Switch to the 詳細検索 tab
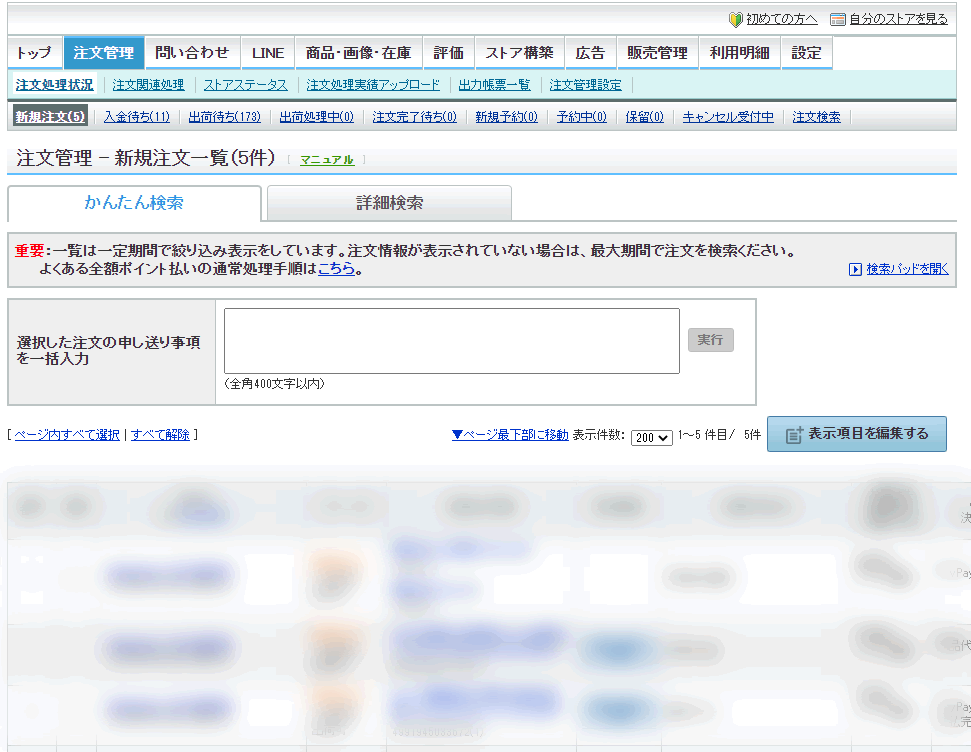The width and height of the screenshot is (971, 752). pyautogui.click(x=390, y=203)
